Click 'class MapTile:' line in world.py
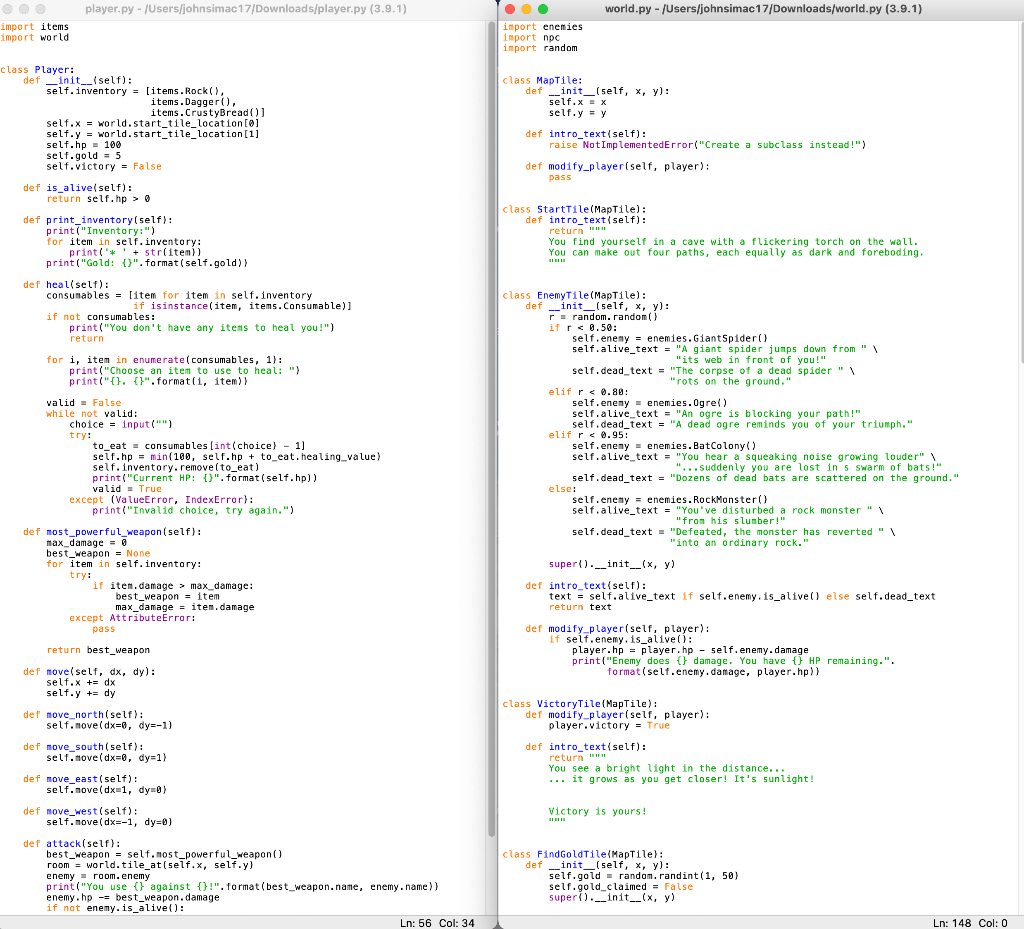 click(542, 80)
